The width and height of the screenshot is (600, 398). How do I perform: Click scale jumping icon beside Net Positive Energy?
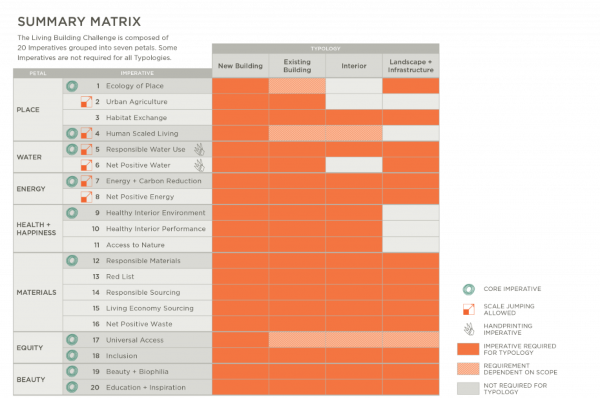coord(86,197)
